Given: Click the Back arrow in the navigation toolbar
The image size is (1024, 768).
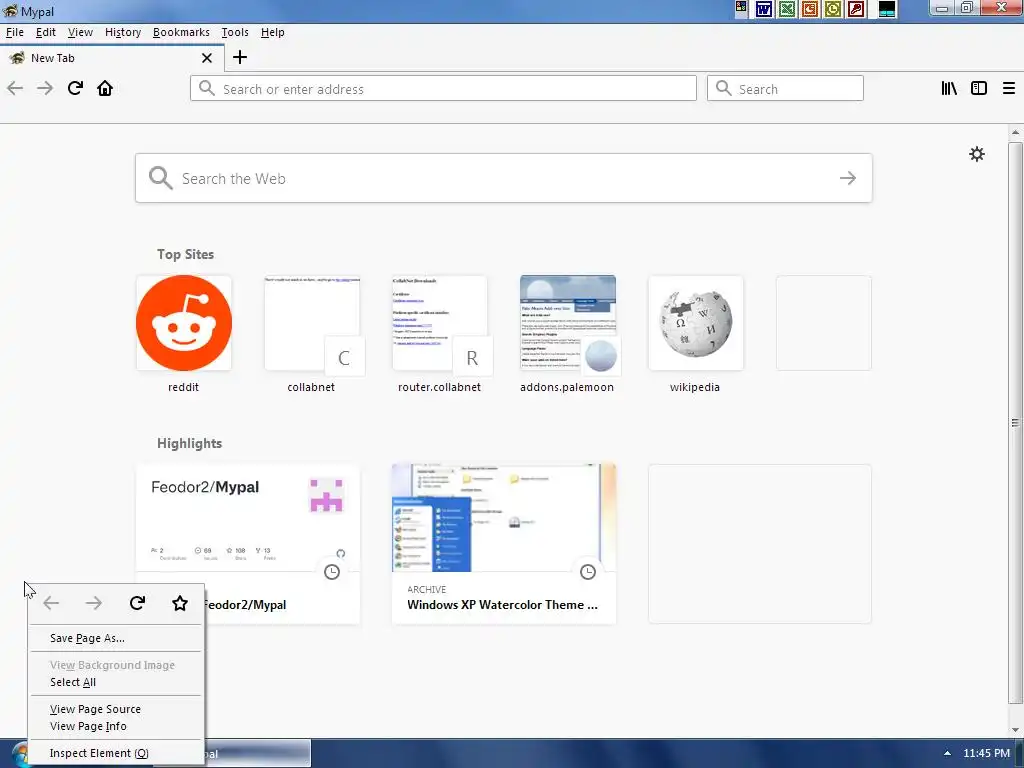Looking at the screenshot, I should tap(15, 88).
